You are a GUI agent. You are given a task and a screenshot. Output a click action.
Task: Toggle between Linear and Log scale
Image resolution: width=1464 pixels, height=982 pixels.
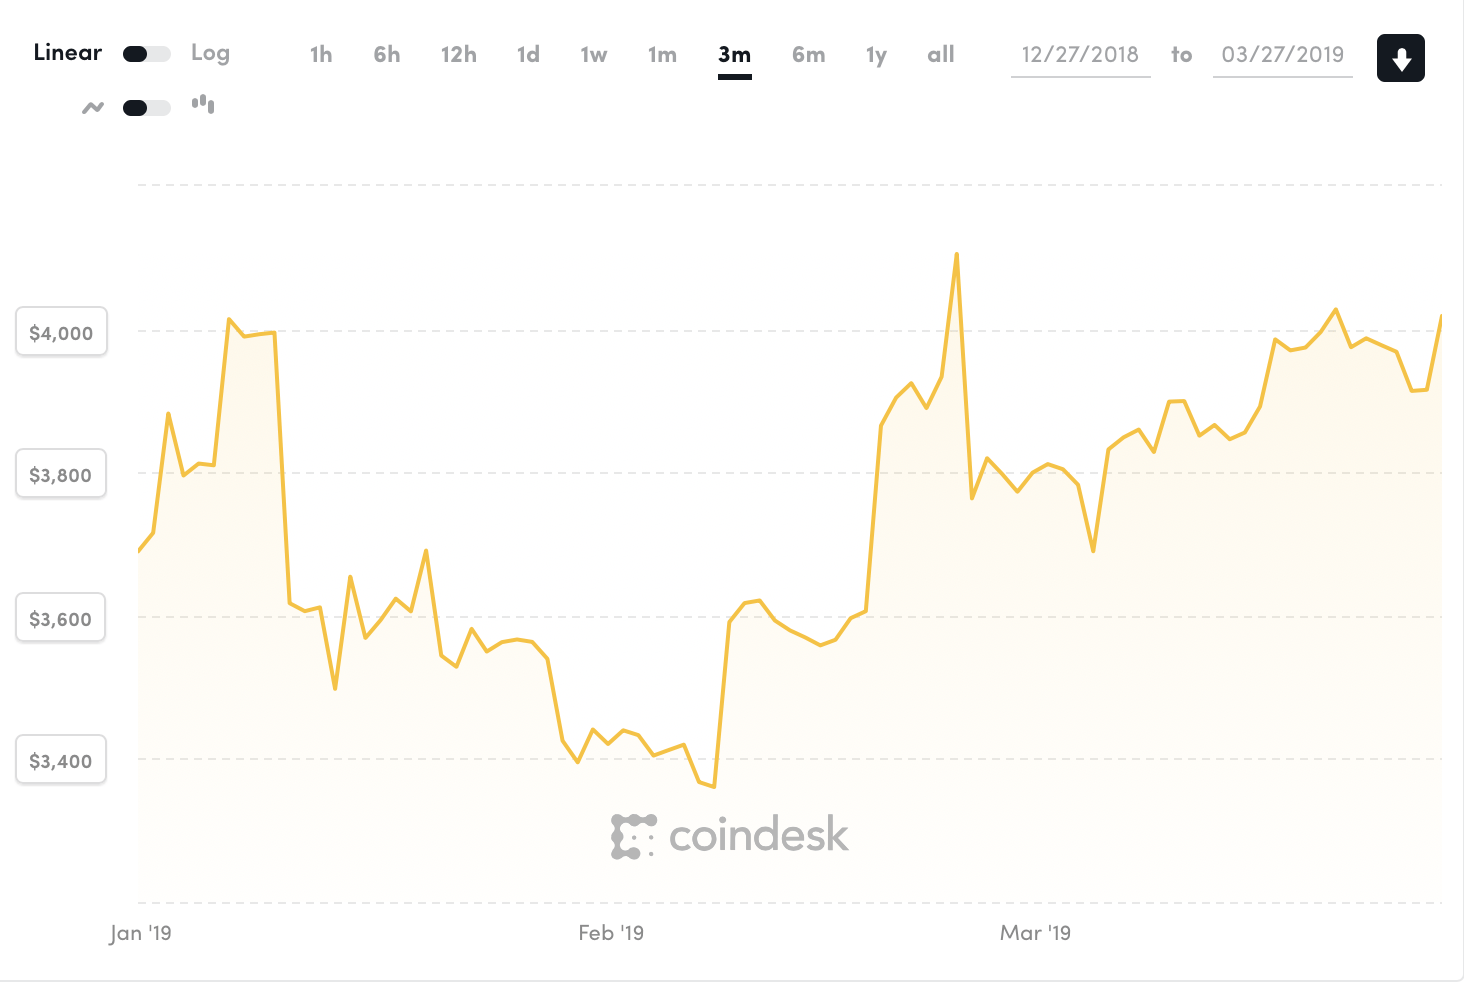(x=146, y=52)
